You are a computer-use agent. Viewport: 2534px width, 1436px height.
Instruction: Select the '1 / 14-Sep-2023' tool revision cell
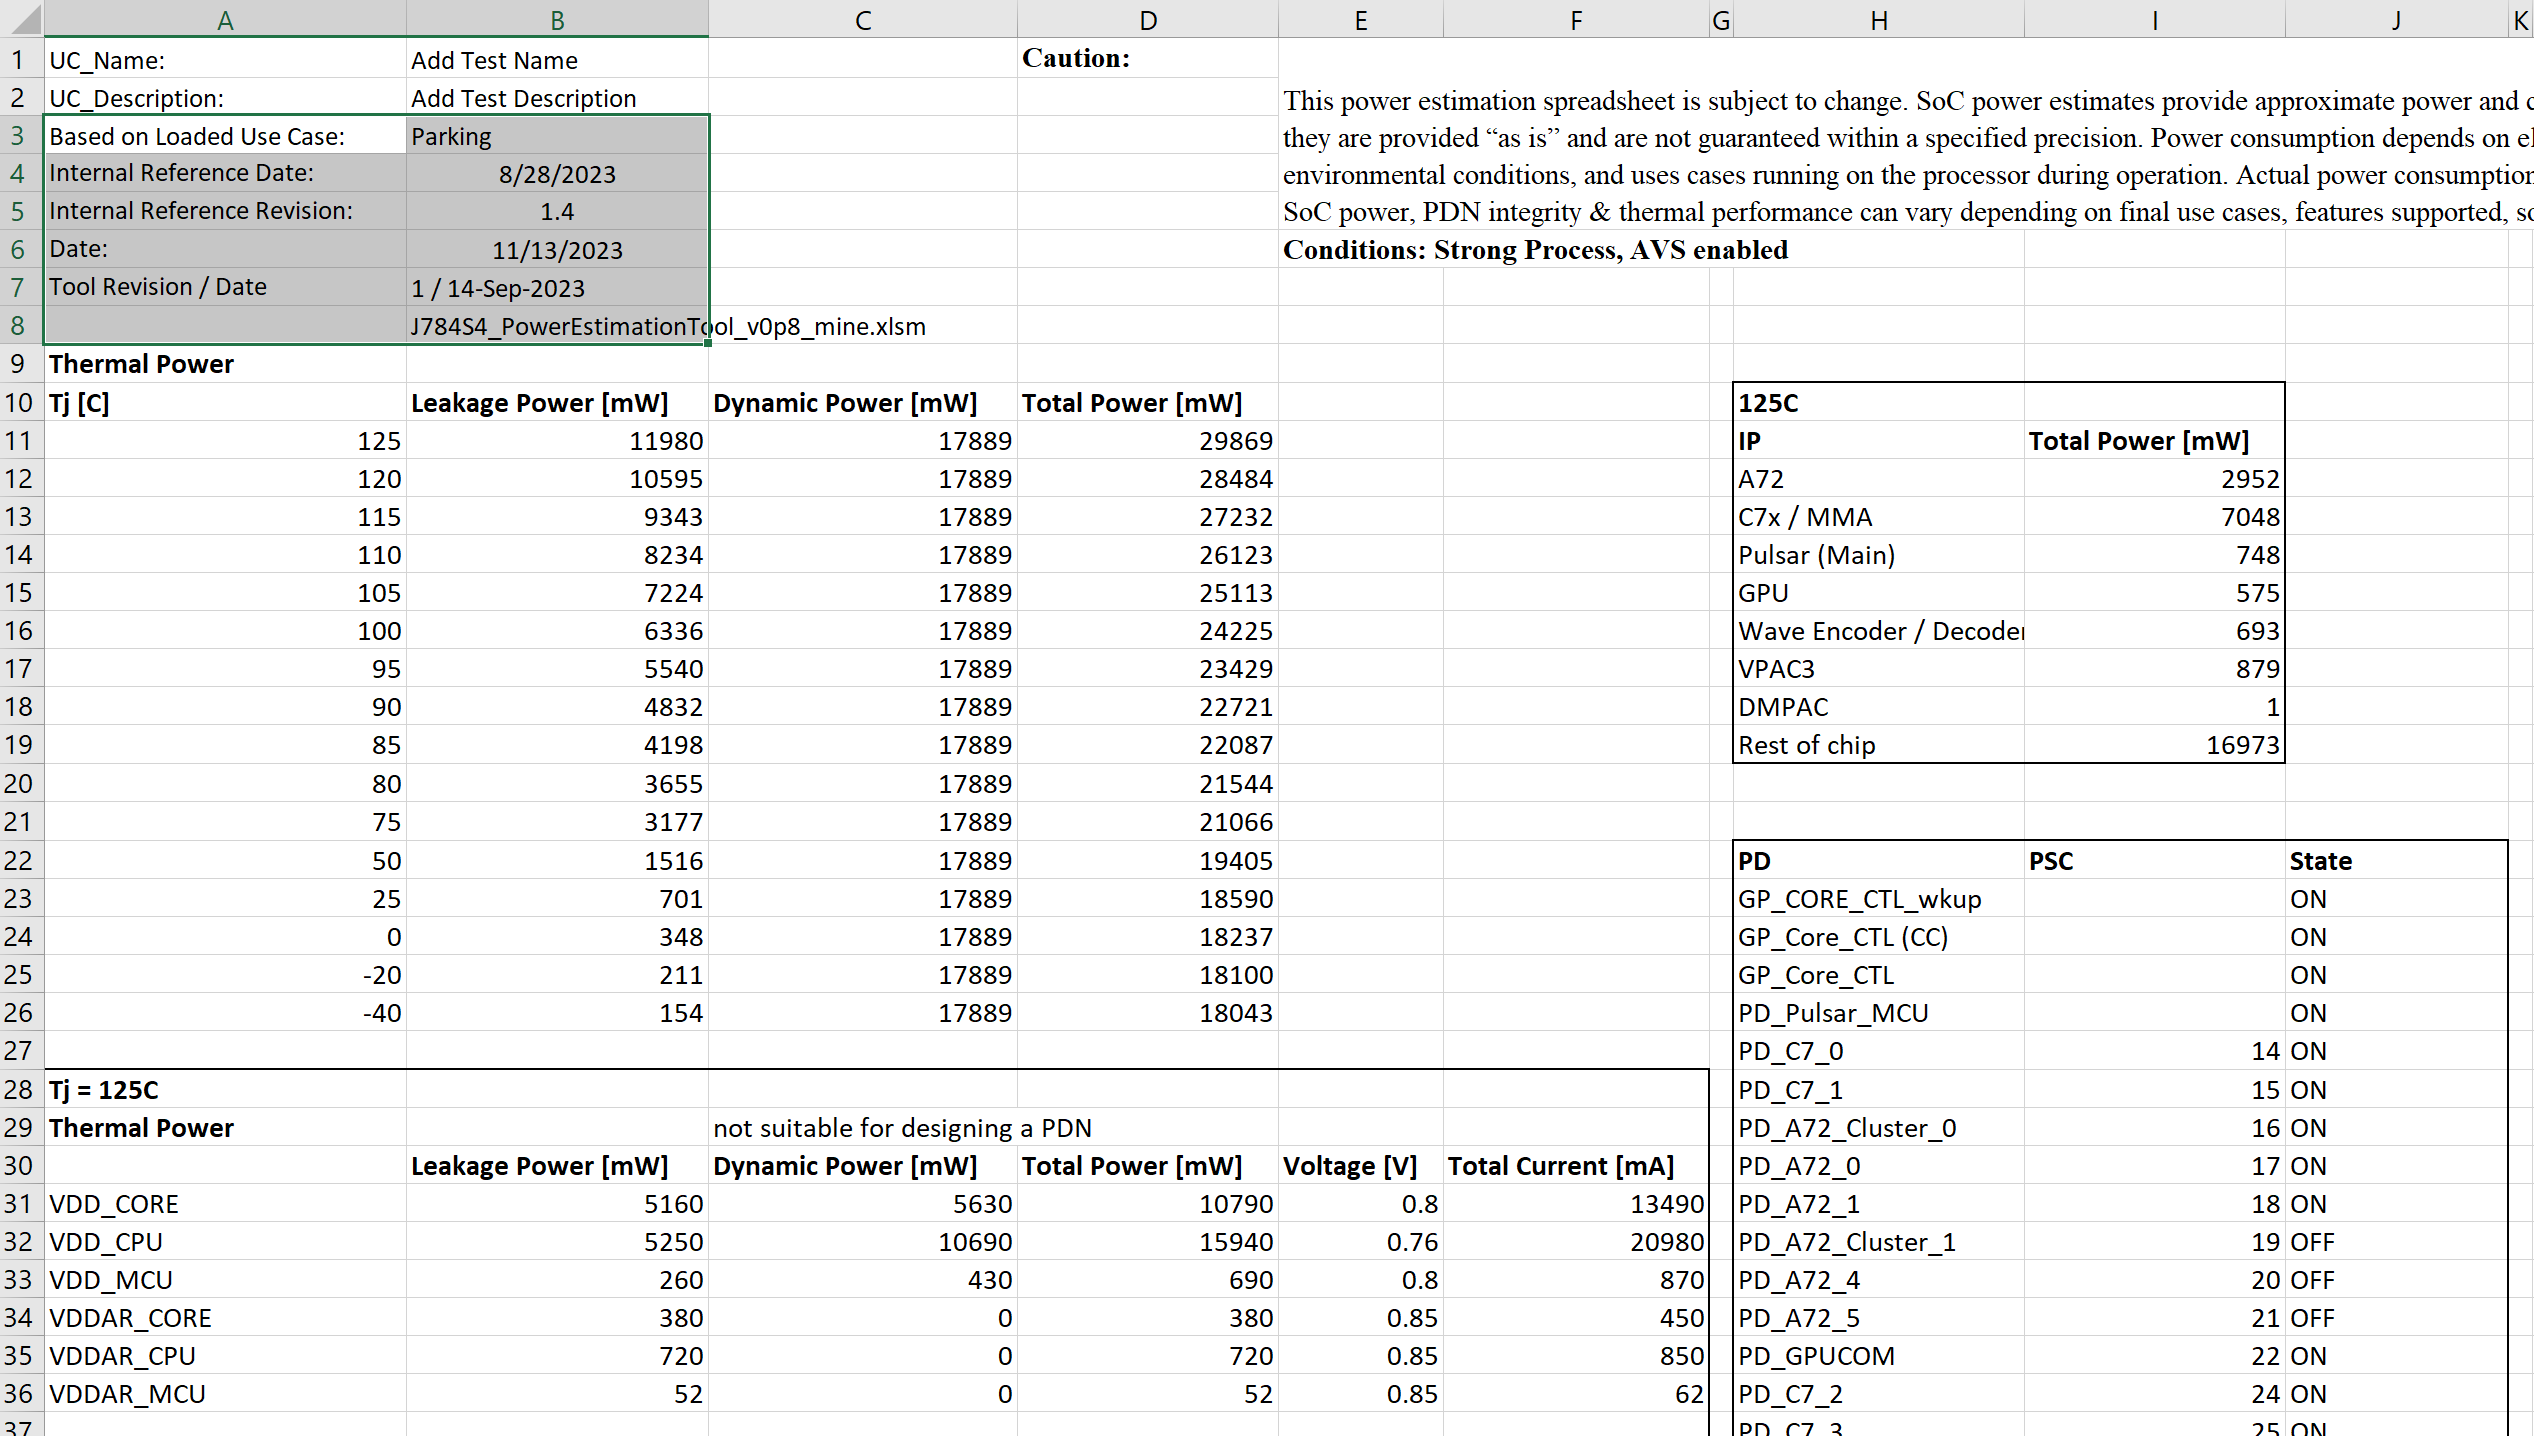tap(557, 288)
